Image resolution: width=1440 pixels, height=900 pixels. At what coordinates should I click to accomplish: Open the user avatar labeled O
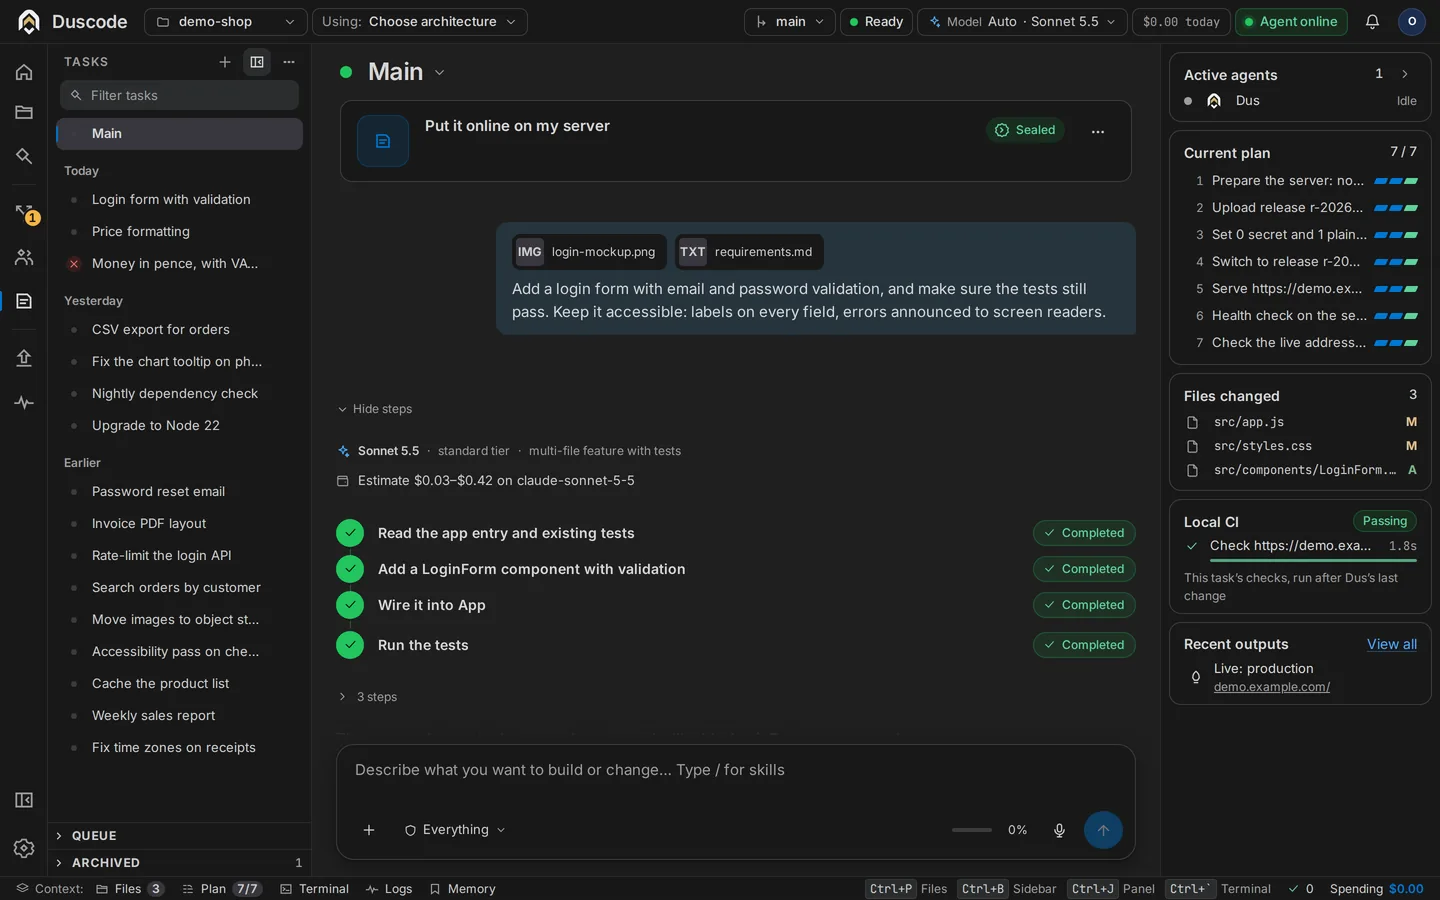(x=1412, y=22)
